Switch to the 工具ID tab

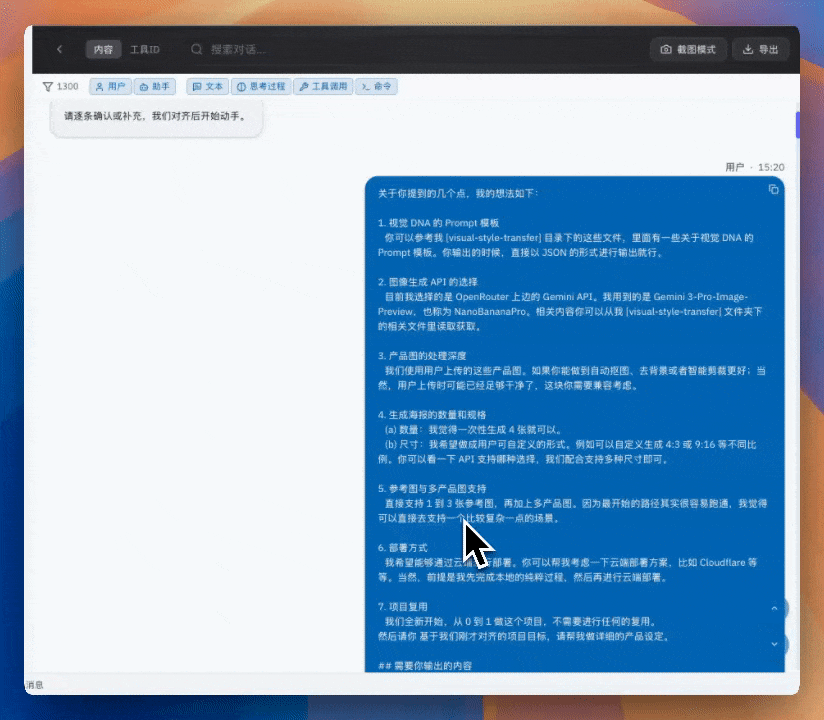pyautogui.click(x=145, y=49)
